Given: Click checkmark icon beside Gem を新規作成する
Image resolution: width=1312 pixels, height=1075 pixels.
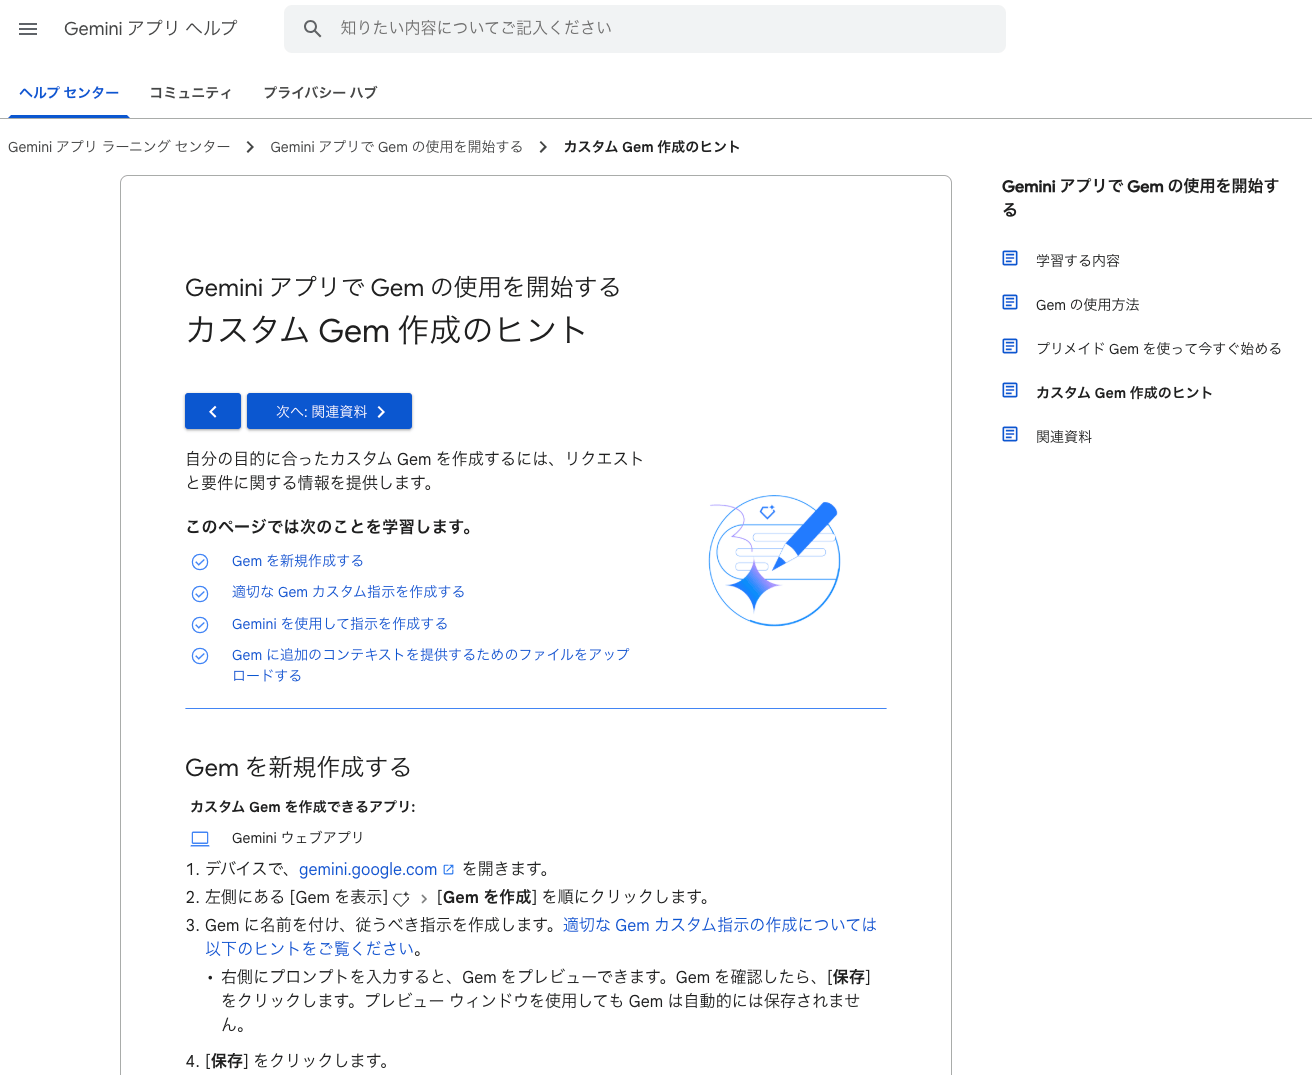Looking at the screenshot, I should [200, 562].
